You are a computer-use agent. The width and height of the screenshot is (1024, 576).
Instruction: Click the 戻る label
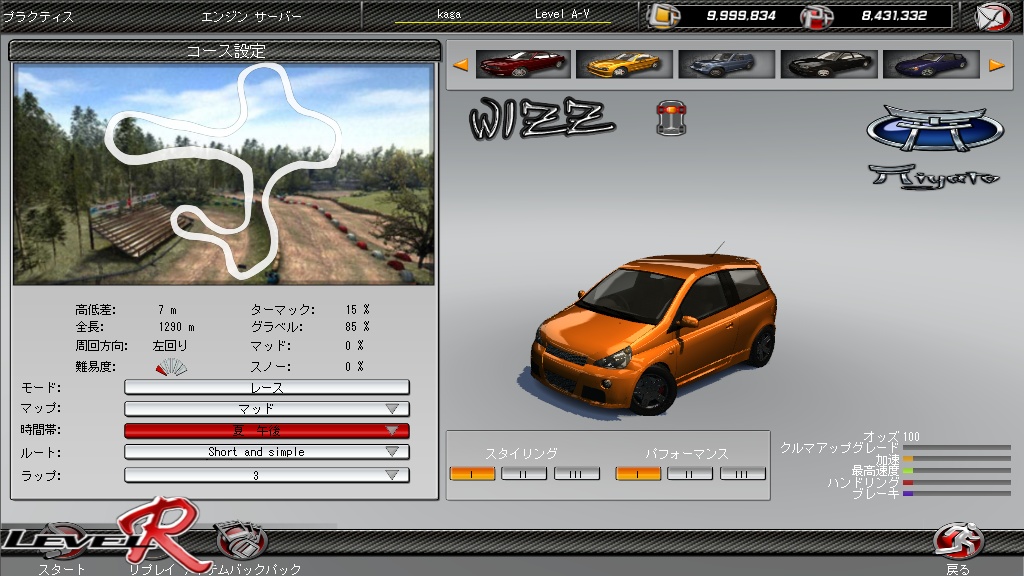[x=957, y=569]
